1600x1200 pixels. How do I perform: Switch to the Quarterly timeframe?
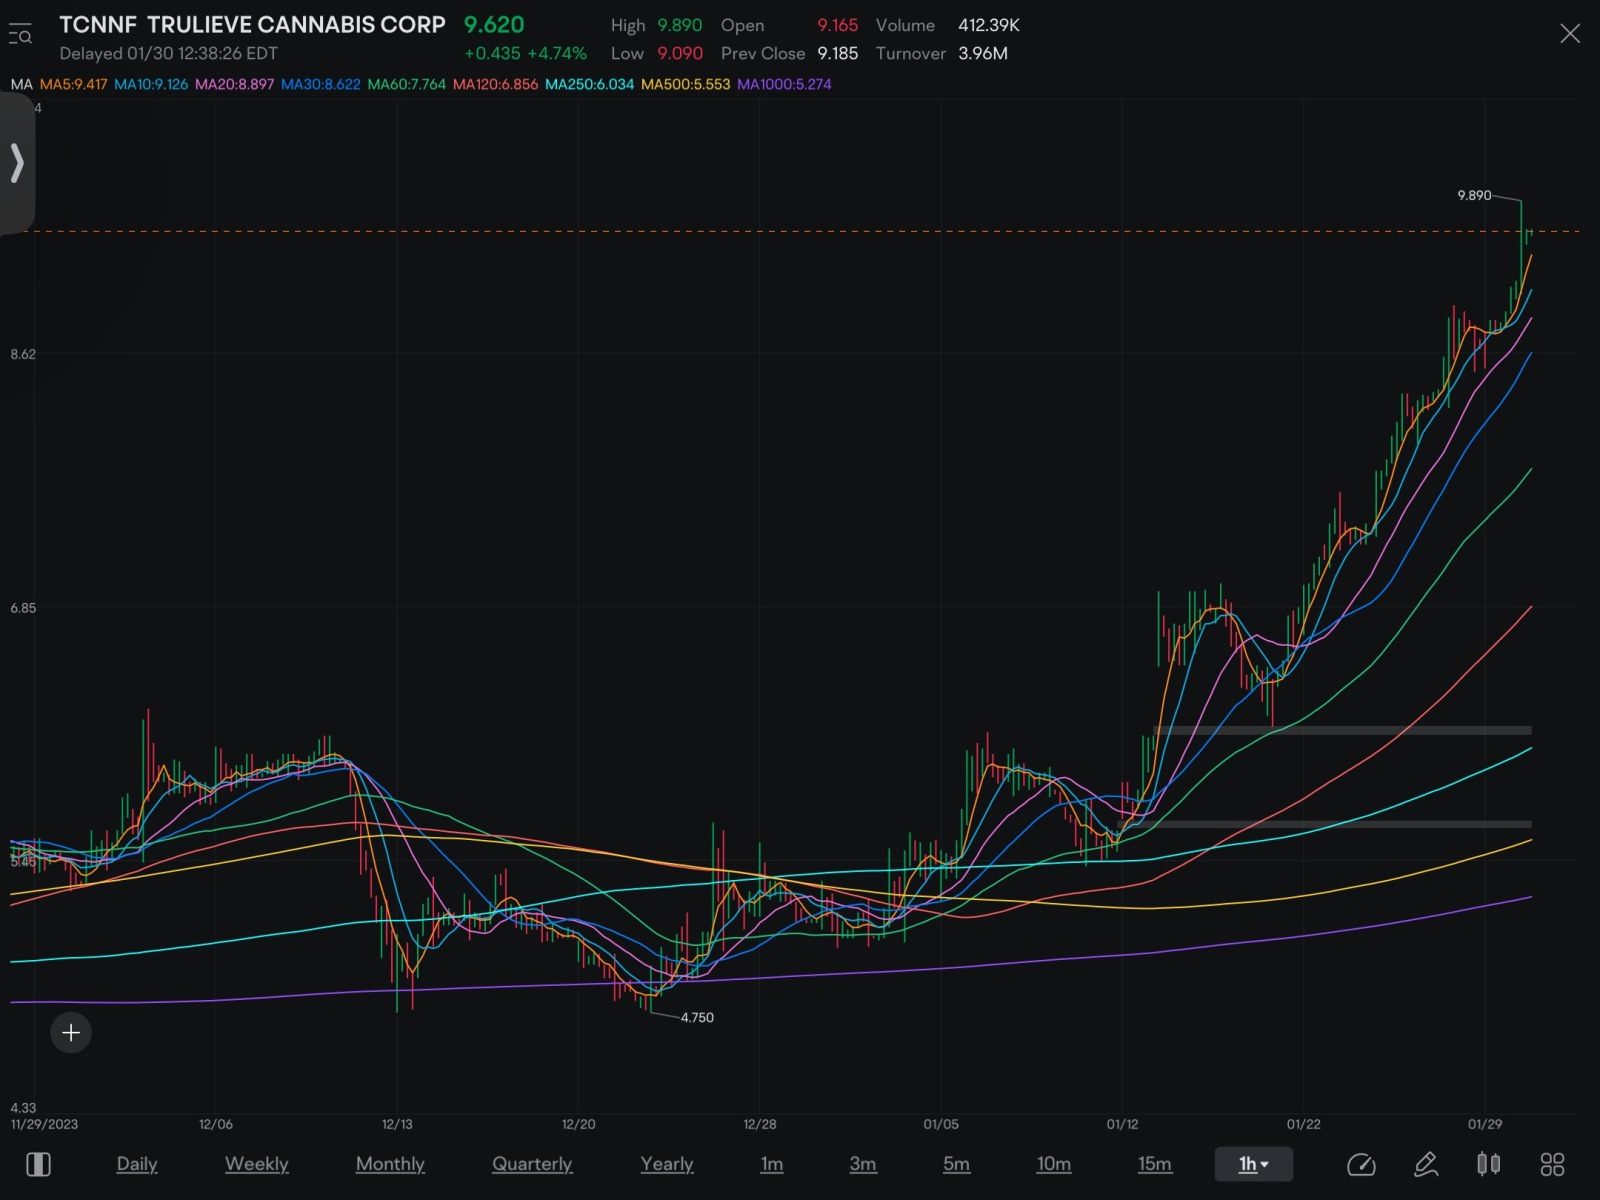(x=532, y=1164)
